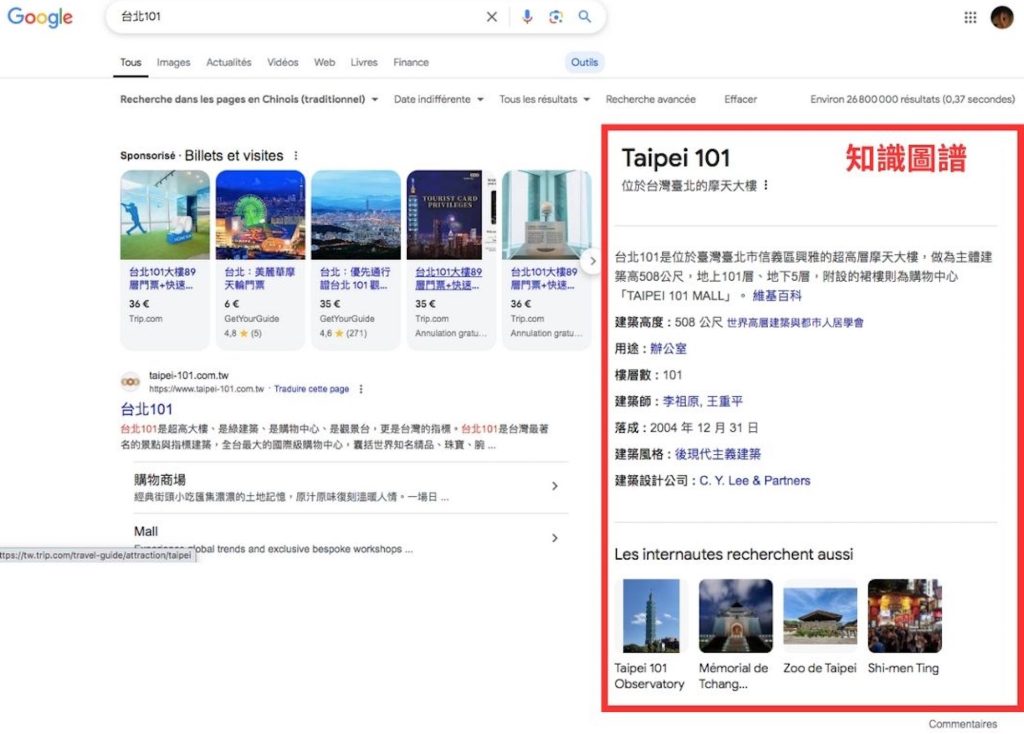
Task: Open the 維基百科 source link
Action: point(777,296)
